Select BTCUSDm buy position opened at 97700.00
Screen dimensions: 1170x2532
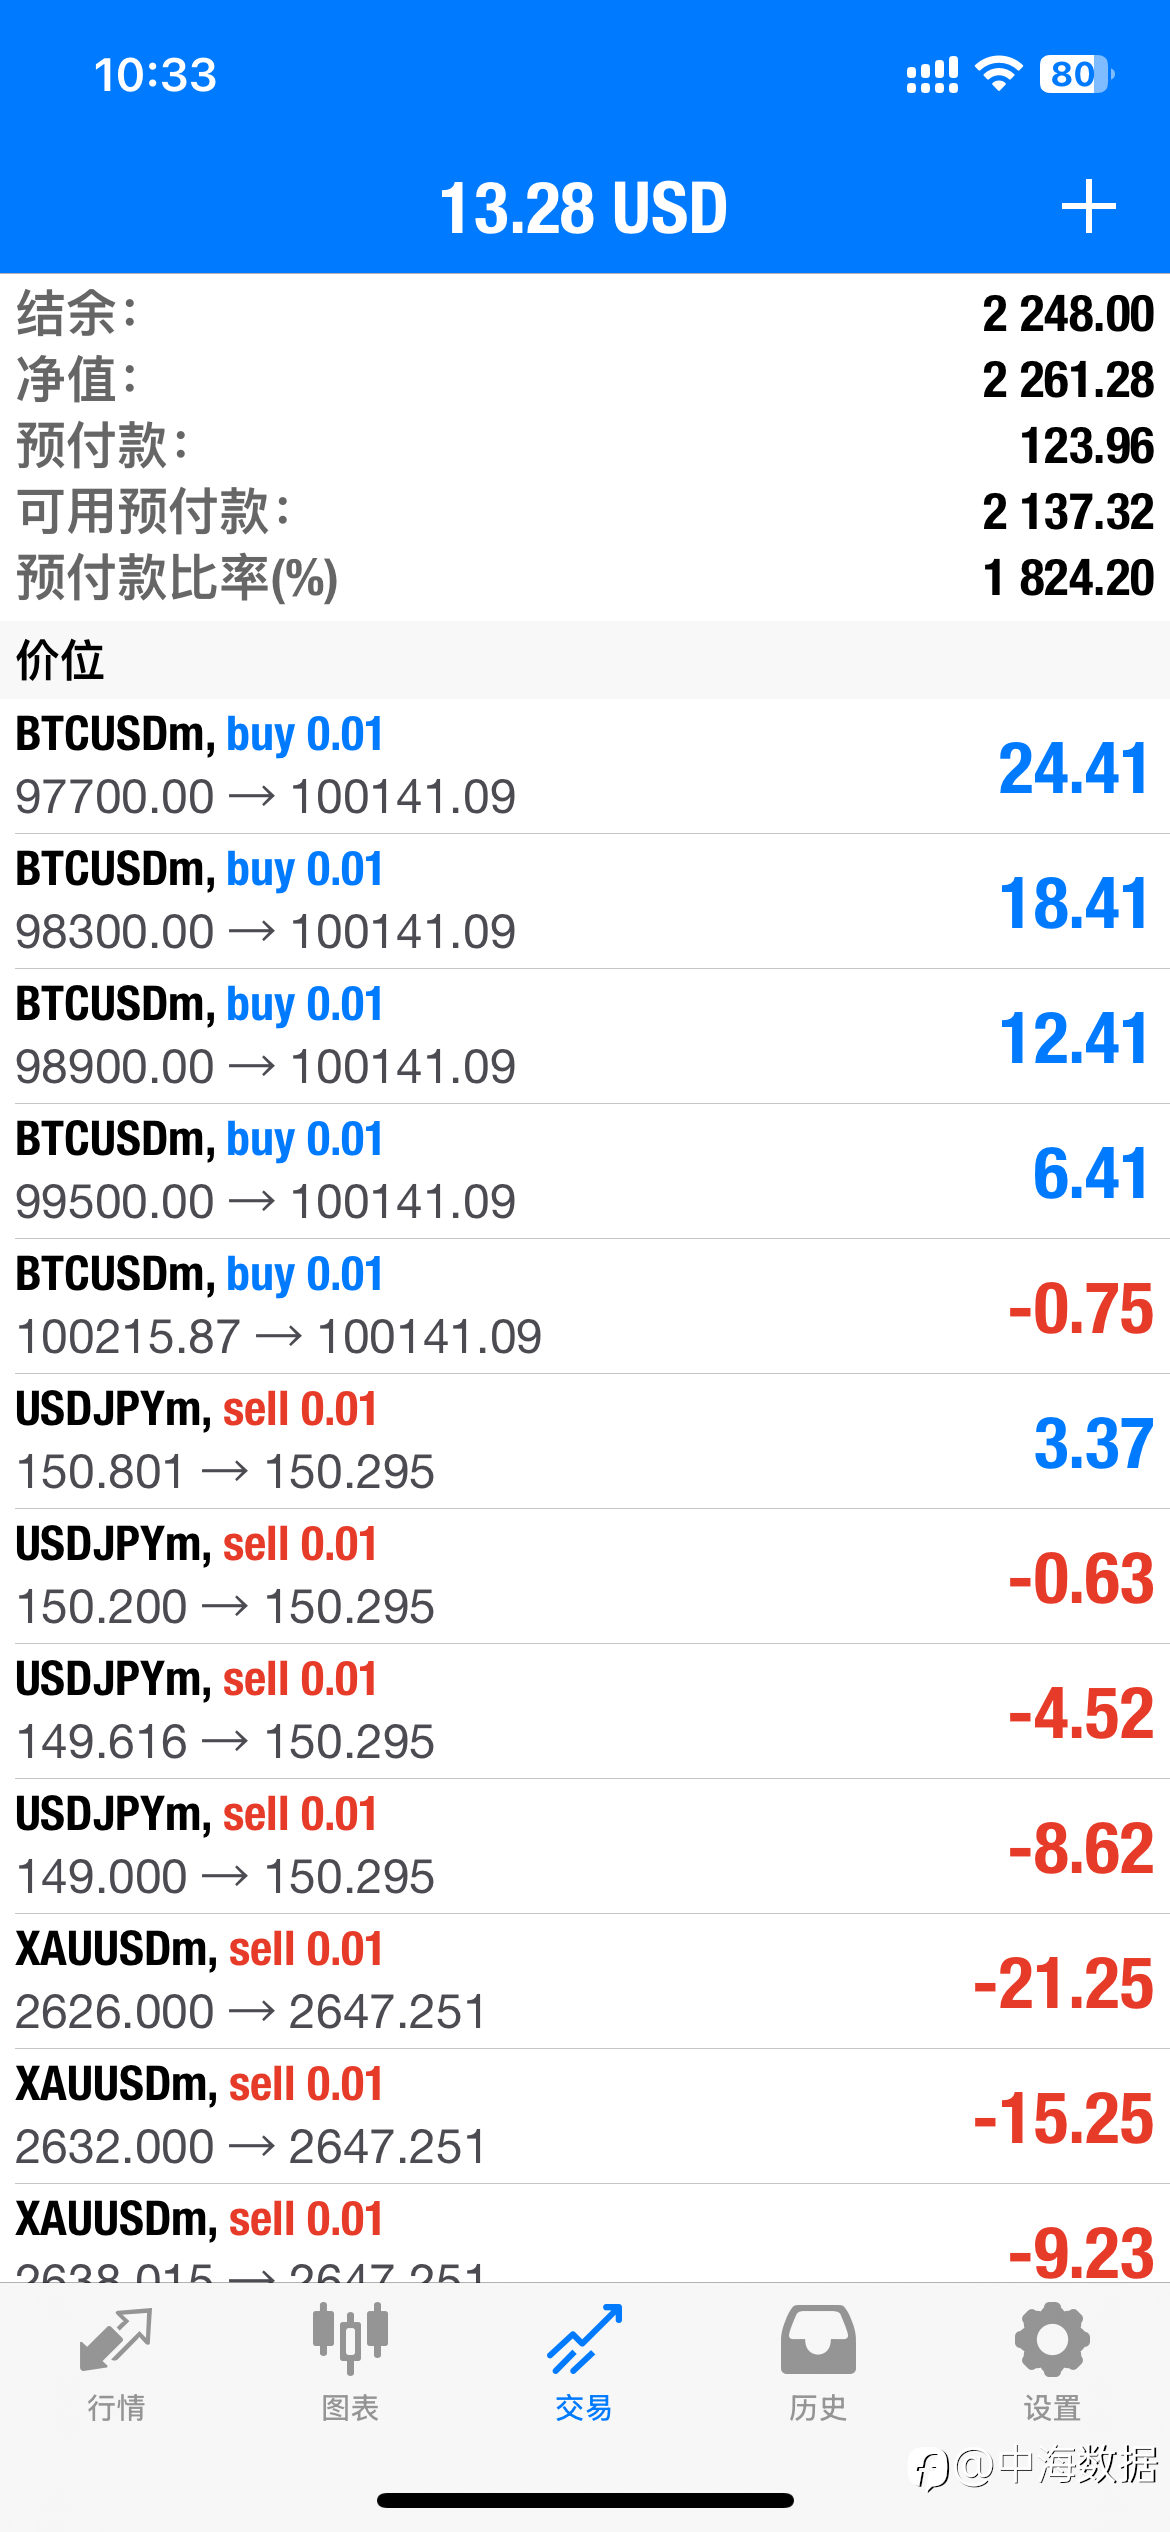585,766
